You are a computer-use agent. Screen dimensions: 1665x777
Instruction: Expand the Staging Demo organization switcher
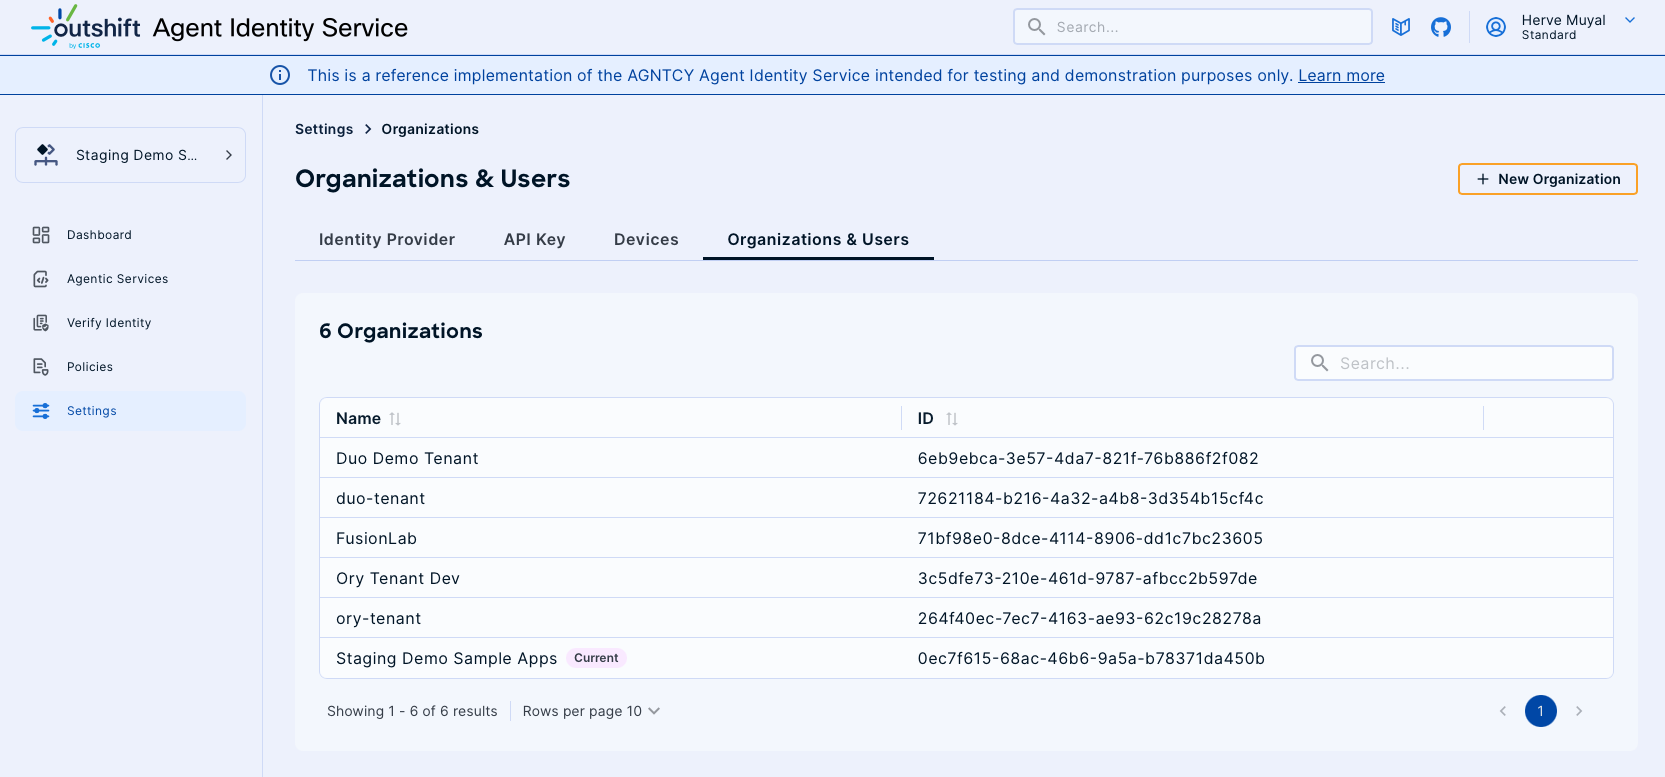pyautogui.click(x=130, y=155)
